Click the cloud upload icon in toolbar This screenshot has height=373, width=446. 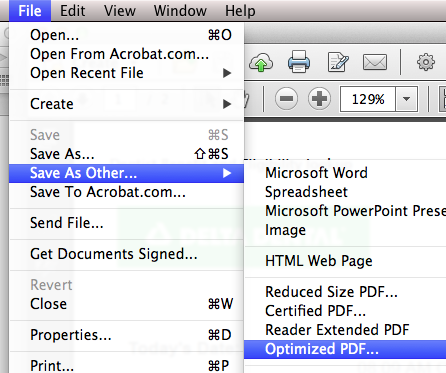click(261, 62)
